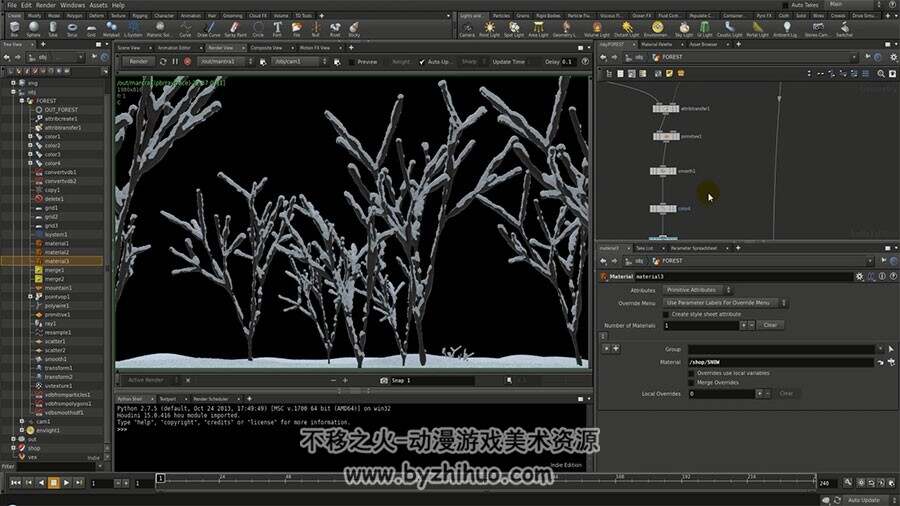Switch to the Scene View tab
The width and height of the screenshot is (900, 506).
point(129,48)
